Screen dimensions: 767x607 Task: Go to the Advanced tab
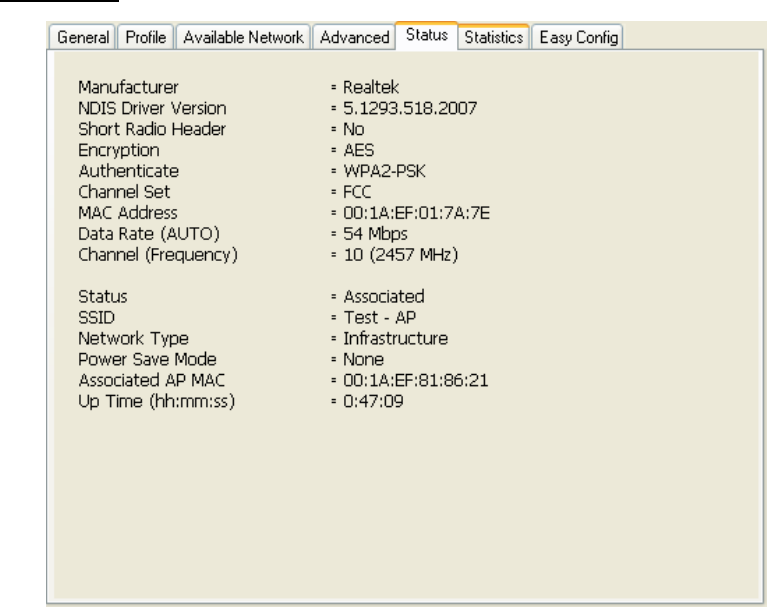[x=355, y=38]
